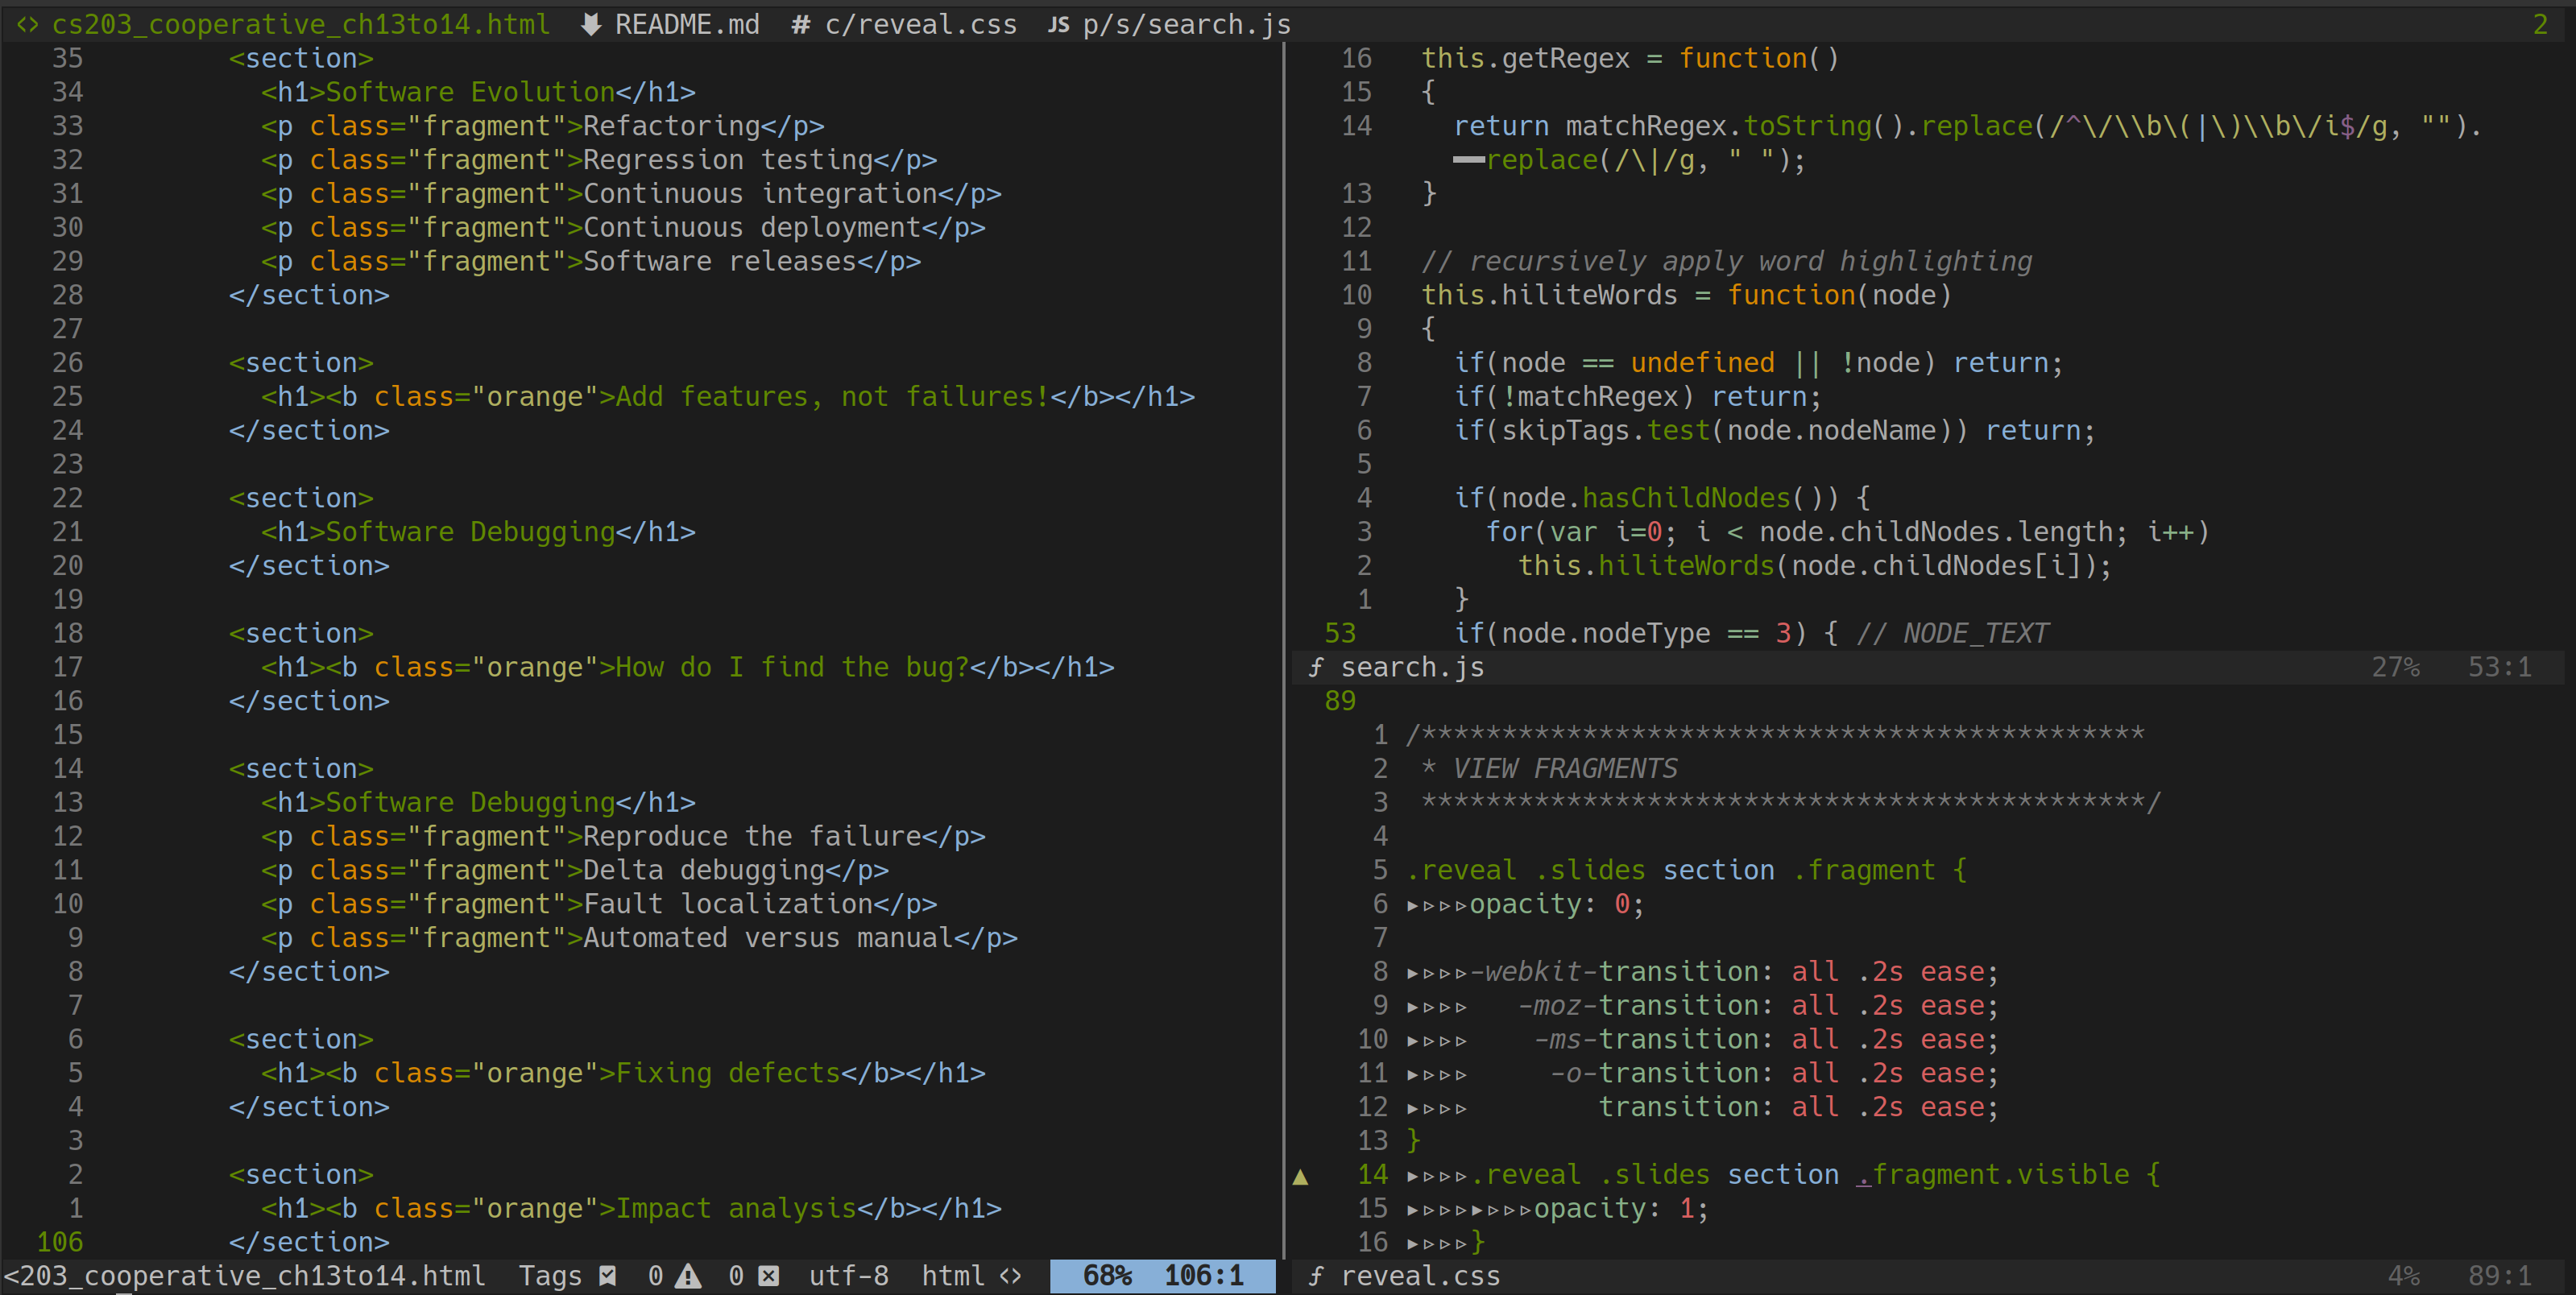The image size is (2576, 1295).
Task: Click the if(node.hasChildNodes()) line
Action: point(1662,498)
